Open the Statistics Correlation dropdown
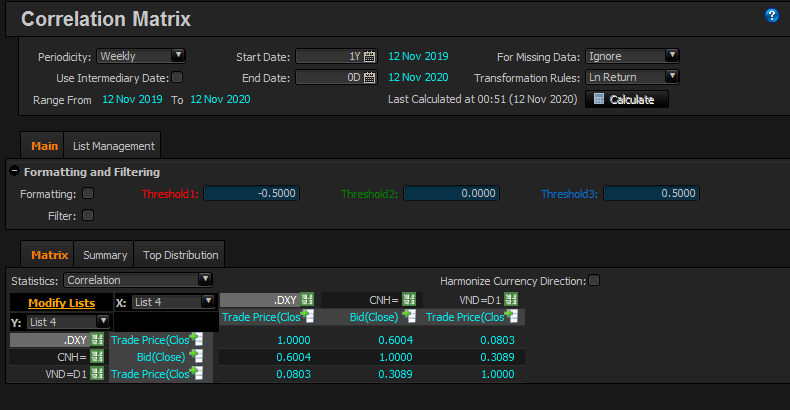Viewport: 790px width, 410px height. coord(139,281)
